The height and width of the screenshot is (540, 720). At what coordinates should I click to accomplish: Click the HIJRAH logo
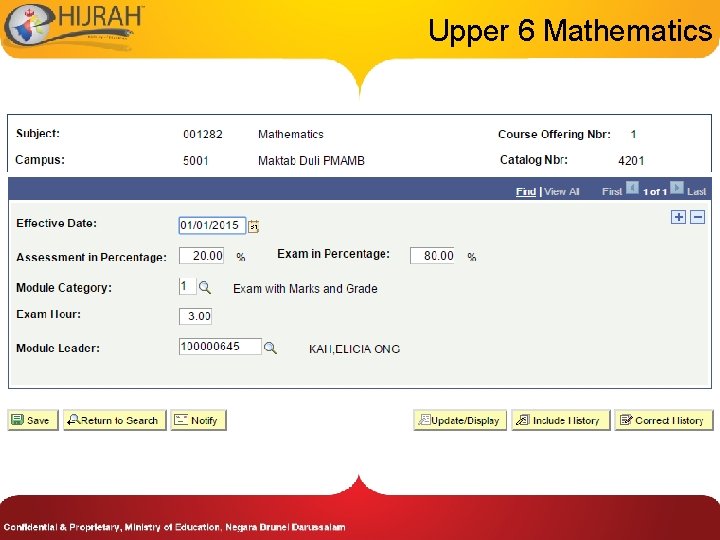(x=74, y=28)
